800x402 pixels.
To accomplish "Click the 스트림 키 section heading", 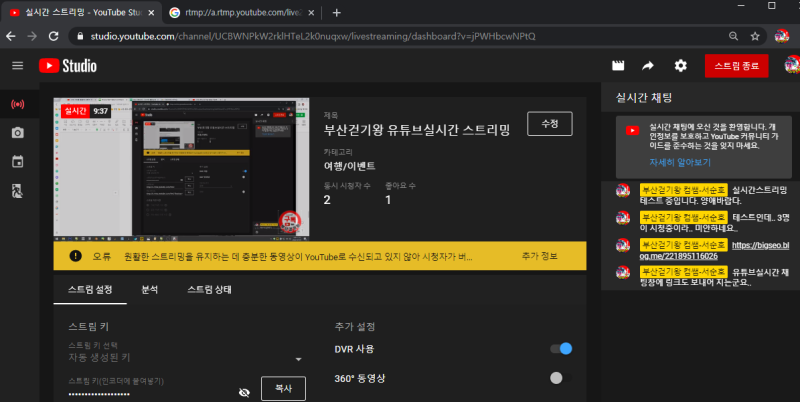I will (x=88, y=326).
